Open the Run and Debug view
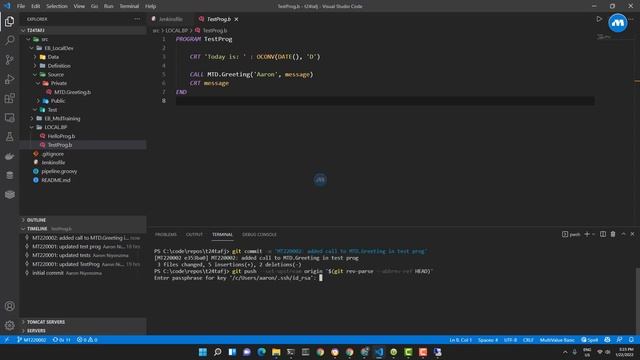 9,79
